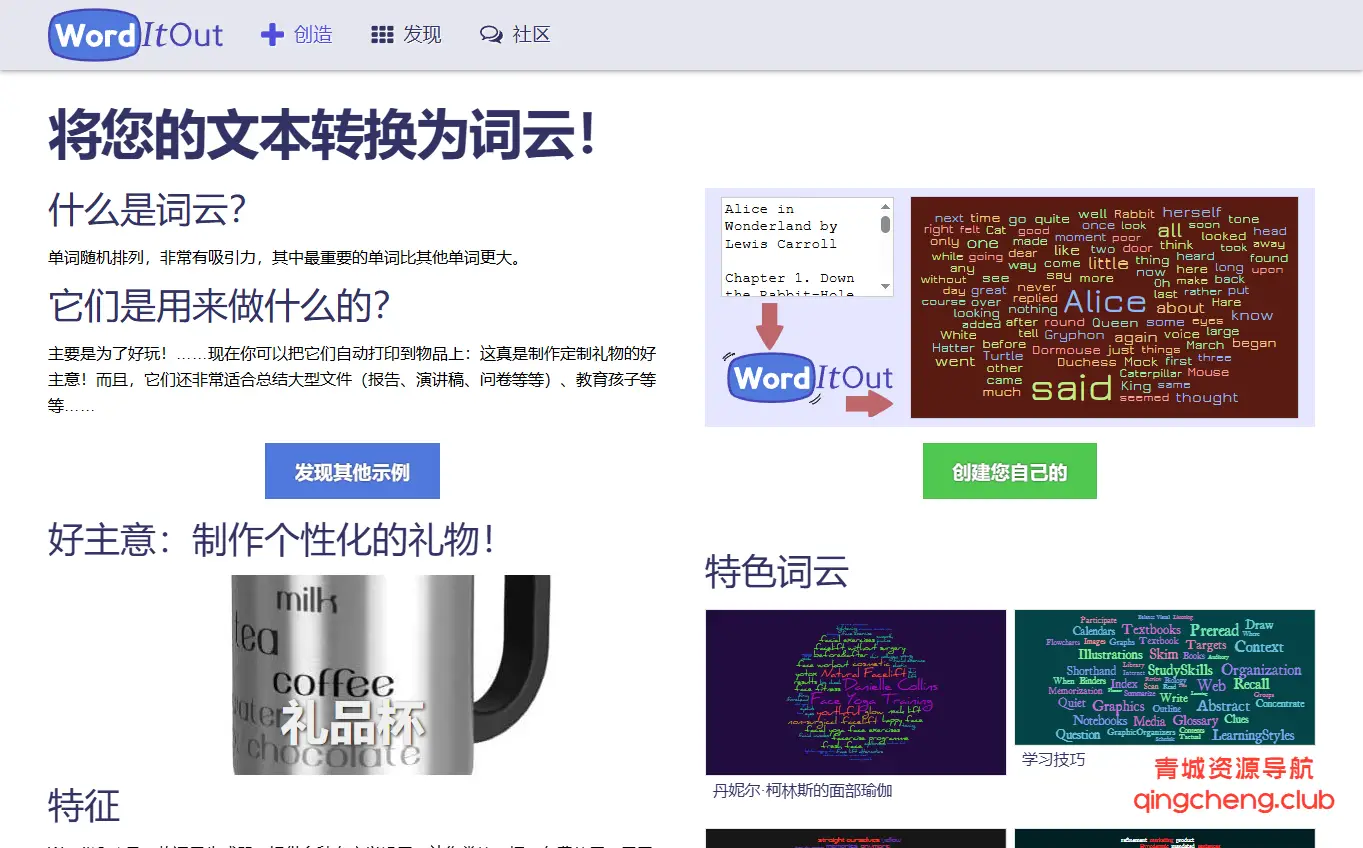Click the red down arrow under the sample text box
This screenshot has height=848, width=1363.
[770, 325]
